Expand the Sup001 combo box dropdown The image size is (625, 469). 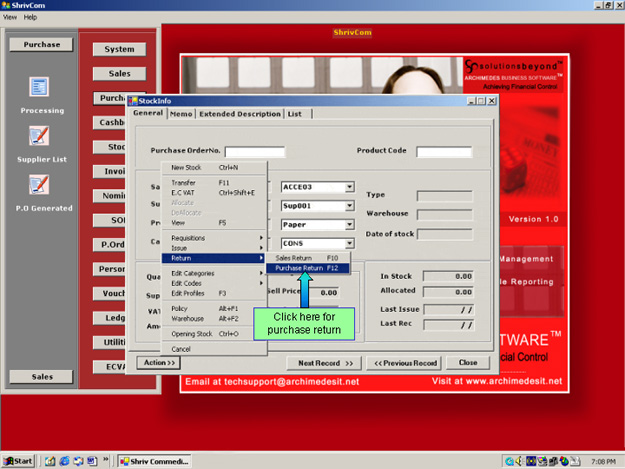click(350, 205)
